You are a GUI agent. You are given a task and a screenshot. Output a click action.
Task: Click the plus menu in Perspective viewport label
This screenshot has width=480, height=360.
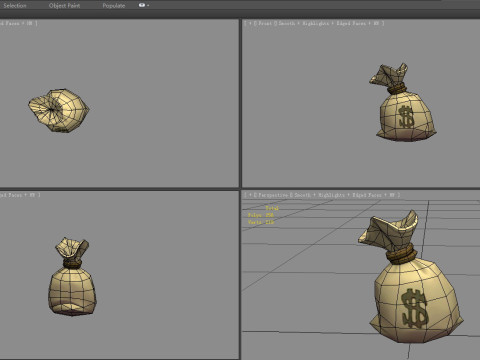click(250, 195)
